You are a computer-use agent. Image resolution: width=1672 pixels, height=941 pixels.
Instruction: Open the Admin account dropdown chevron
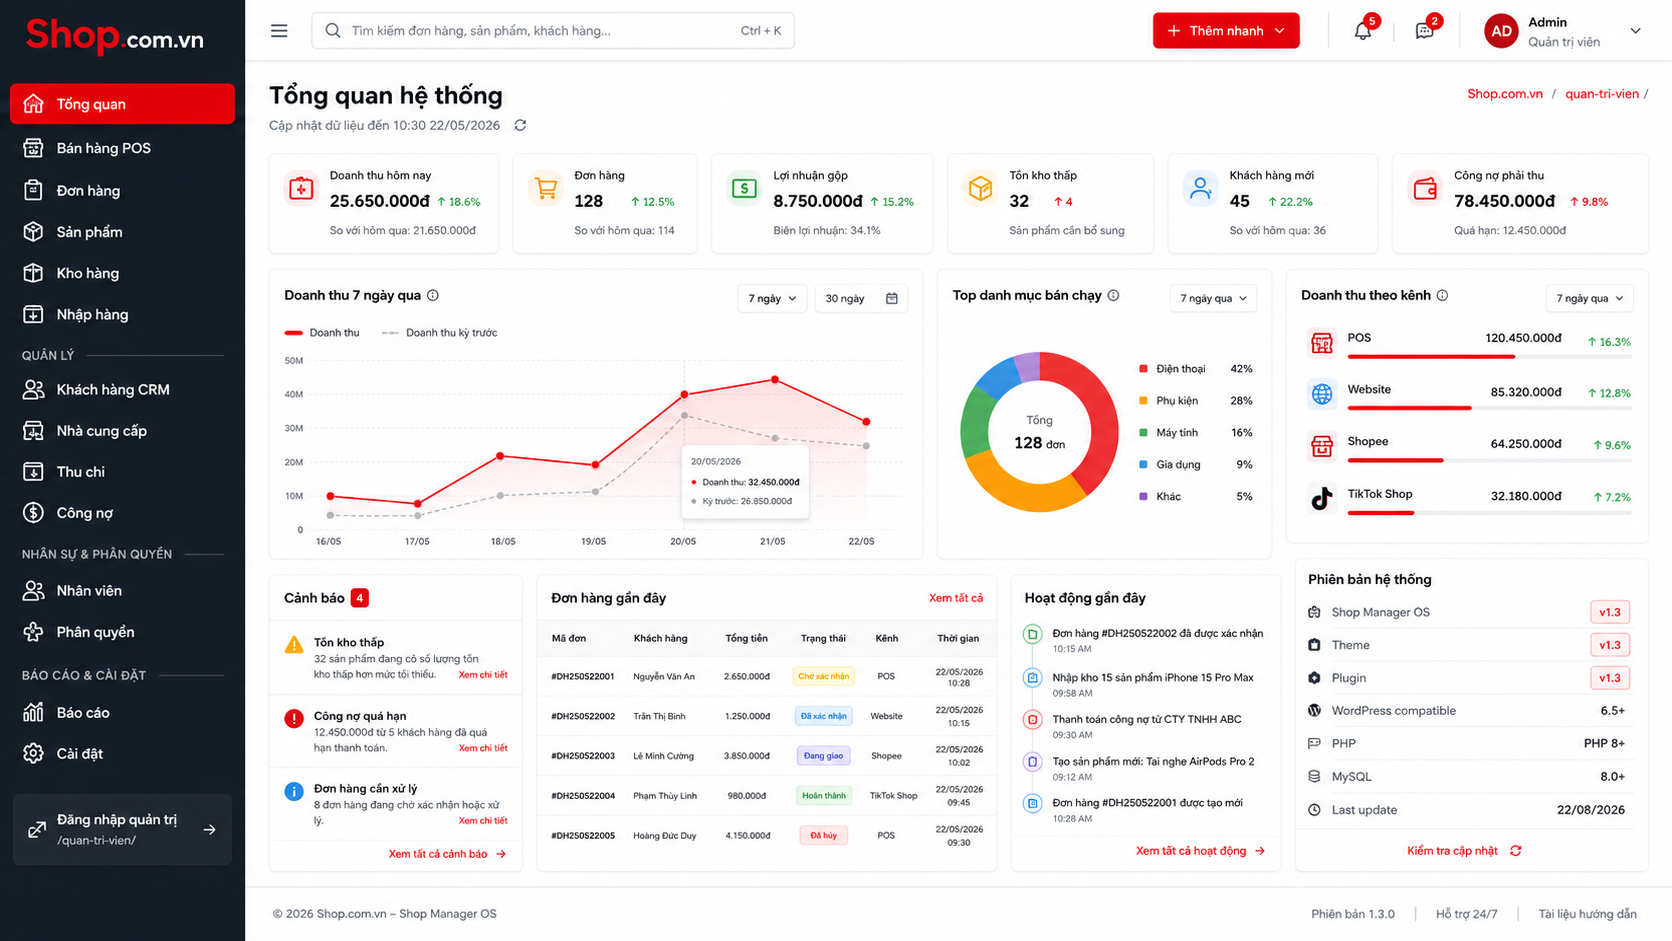point(1635,31)
